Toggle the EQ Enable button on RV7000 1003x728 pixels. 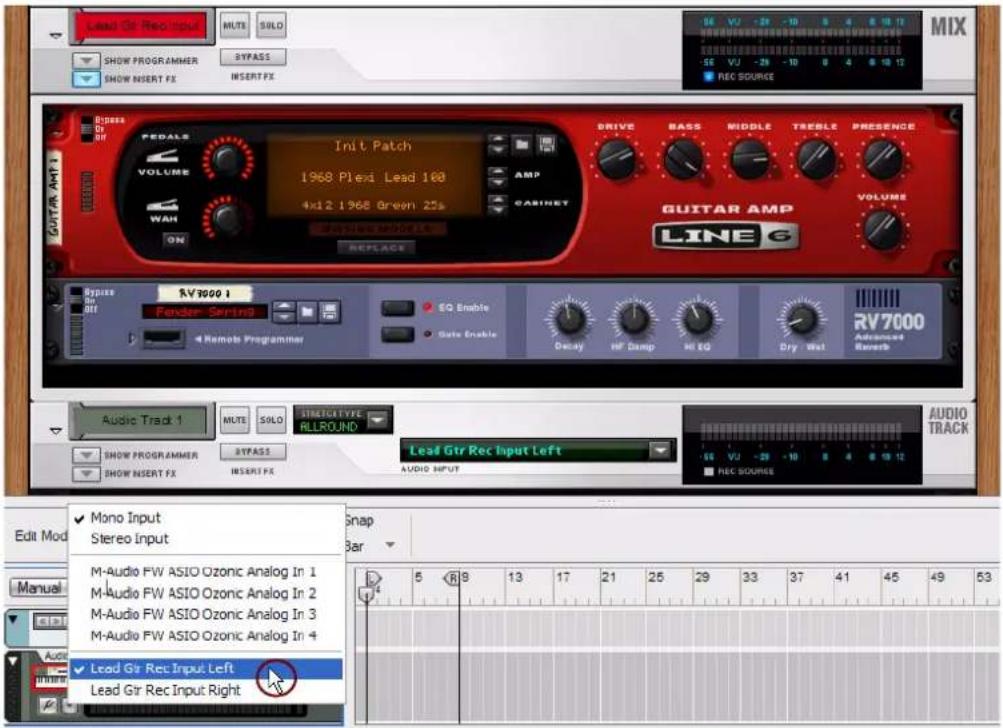[x=398, y=308]
